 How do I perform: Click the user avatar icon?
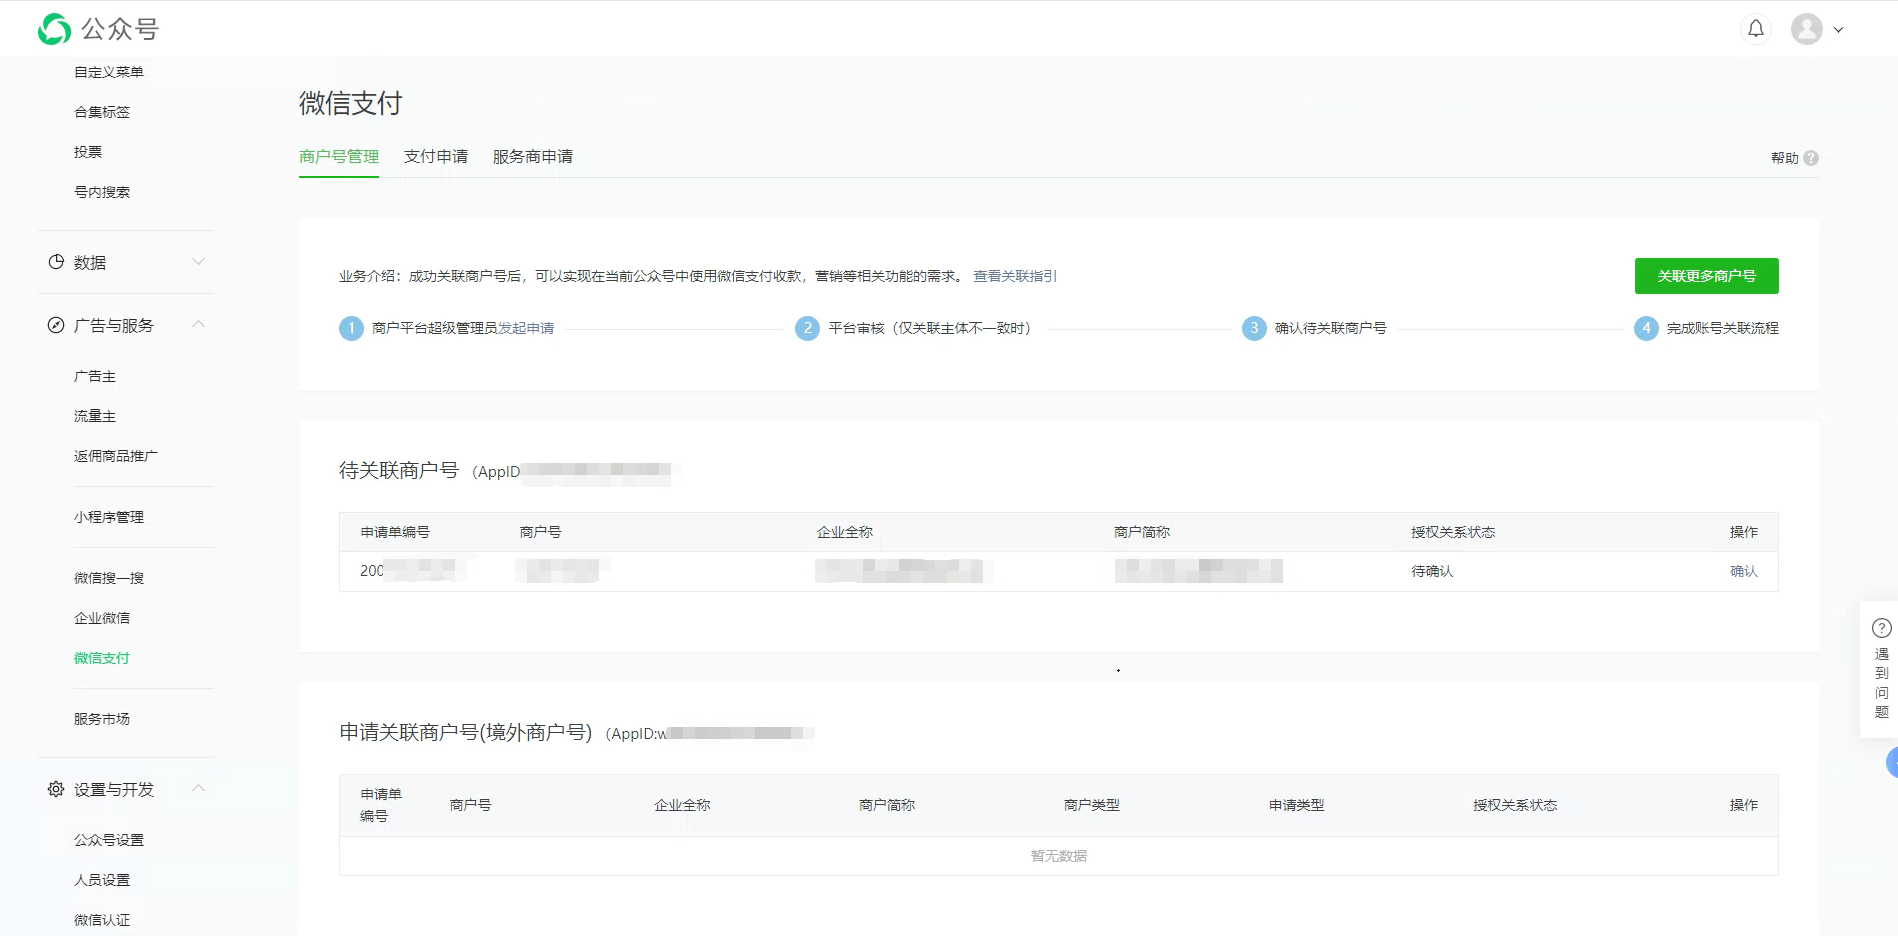pos(1806,29)
